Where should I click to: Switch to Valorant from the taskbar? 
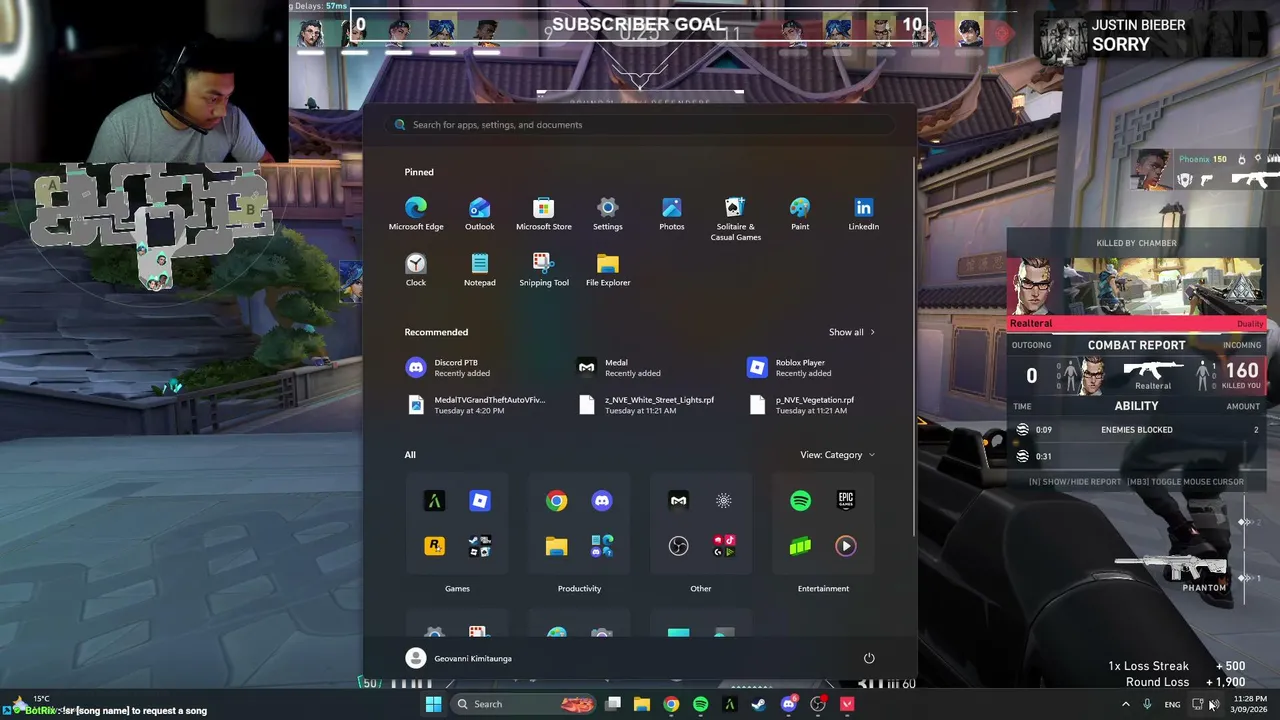click(847, 704)
